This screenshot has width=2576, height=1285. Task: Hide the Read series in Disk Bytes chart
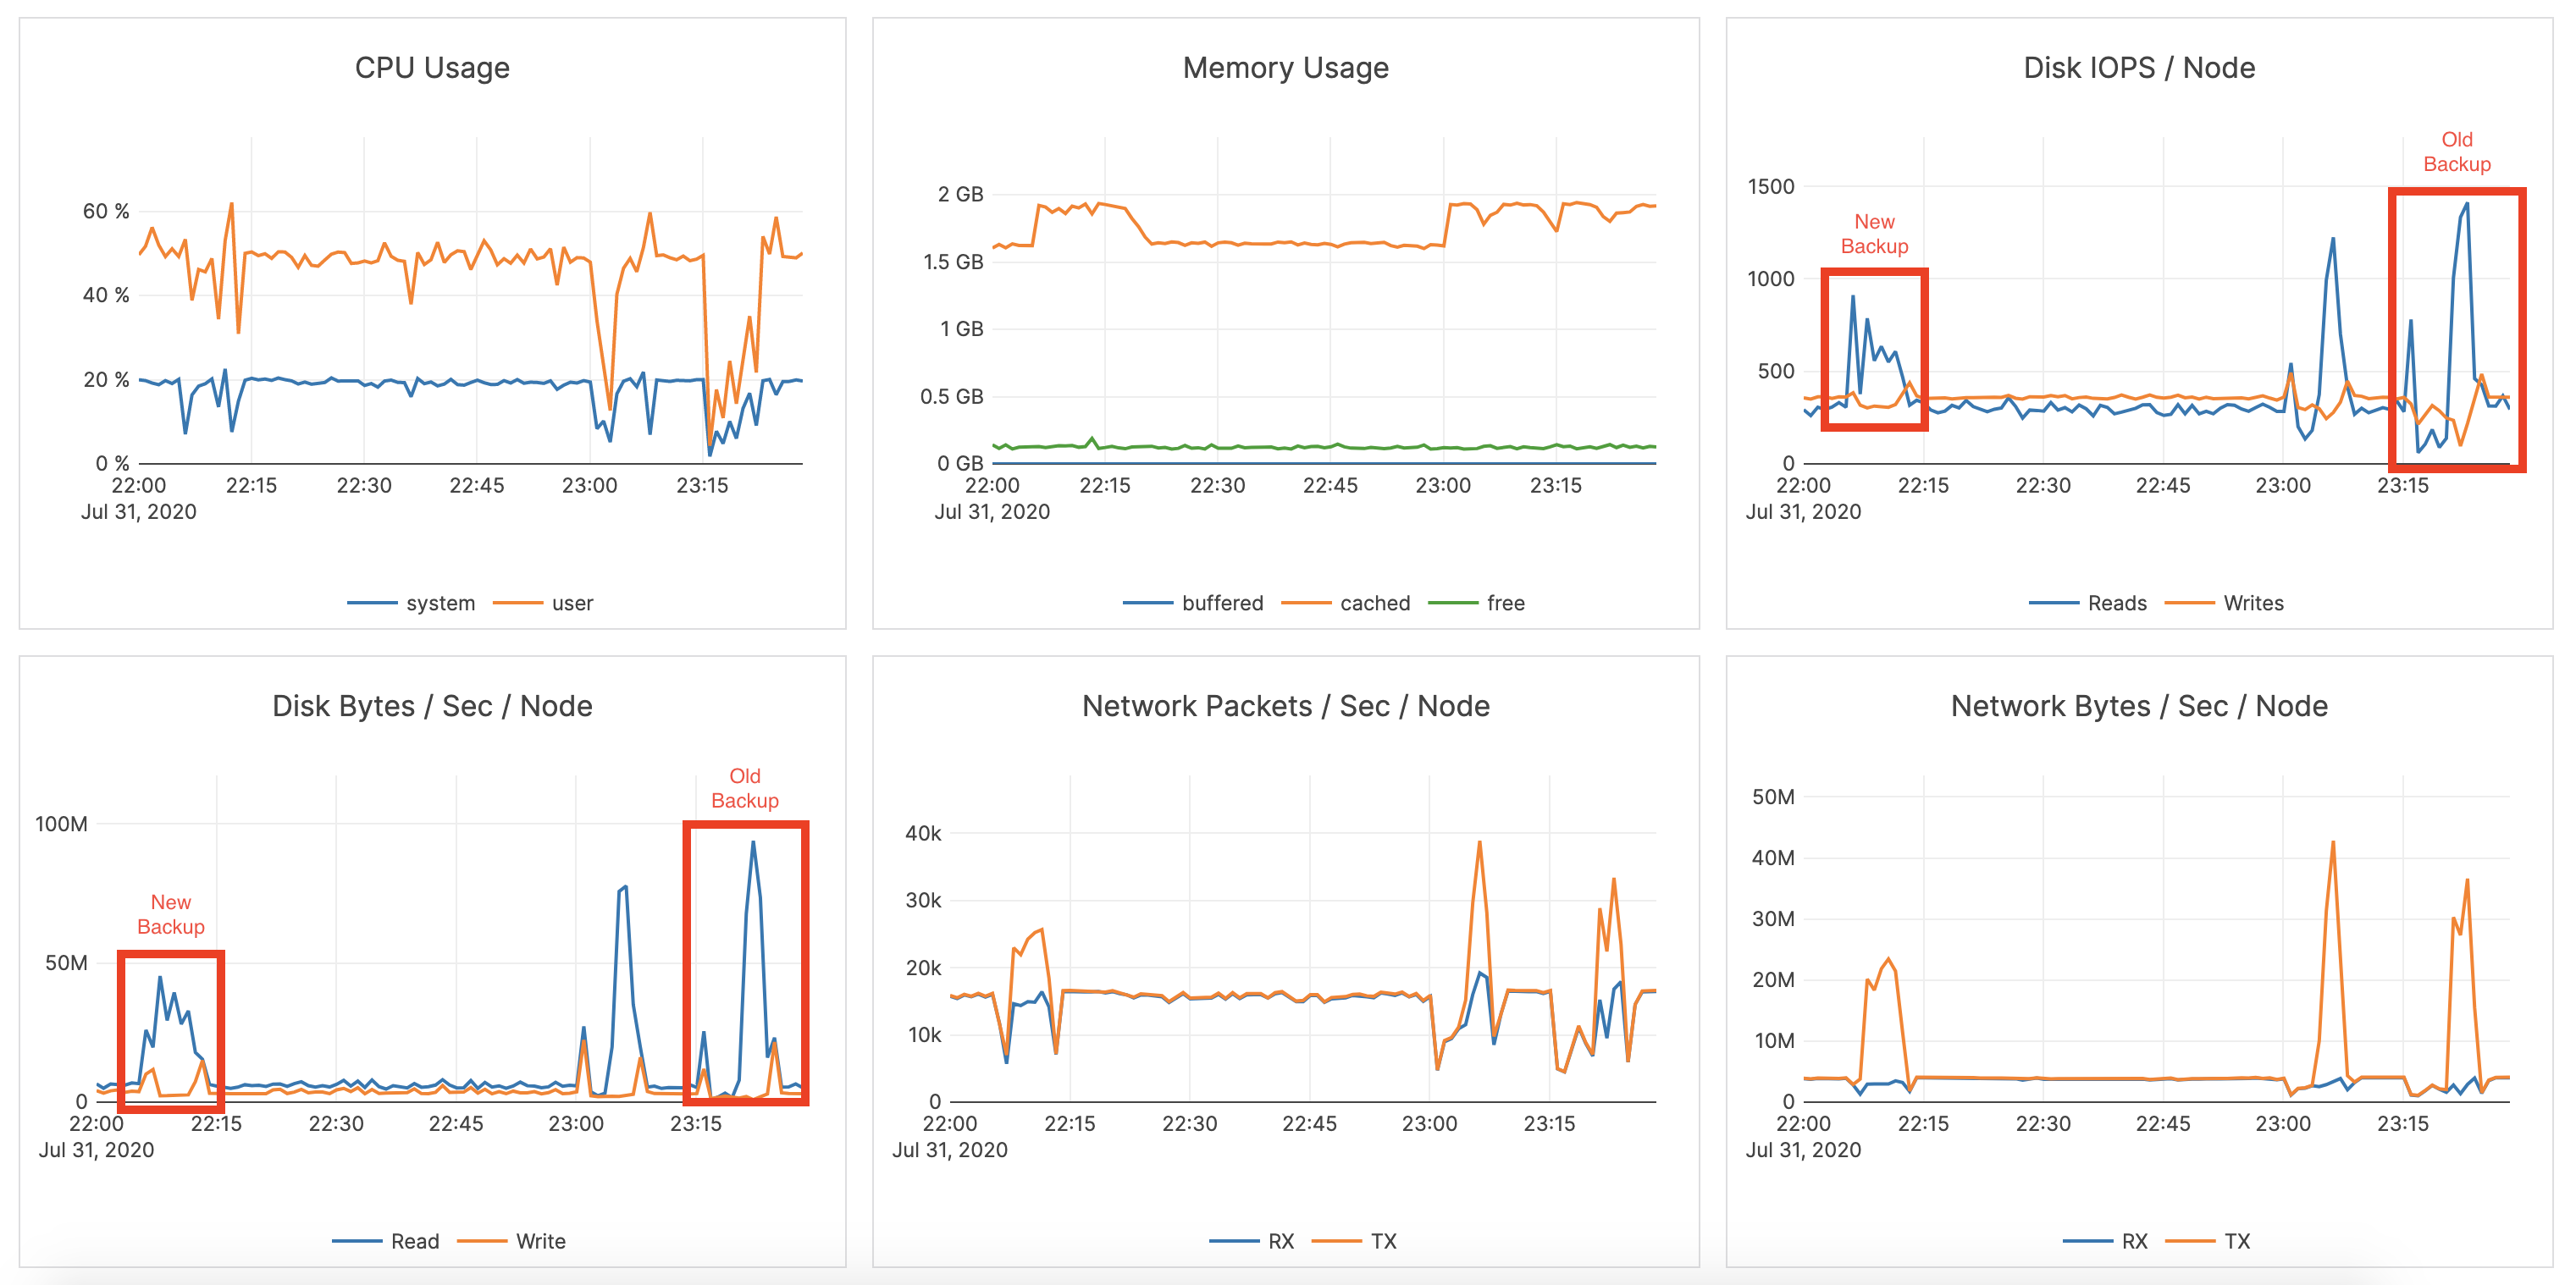click(x=415, y=1240)
